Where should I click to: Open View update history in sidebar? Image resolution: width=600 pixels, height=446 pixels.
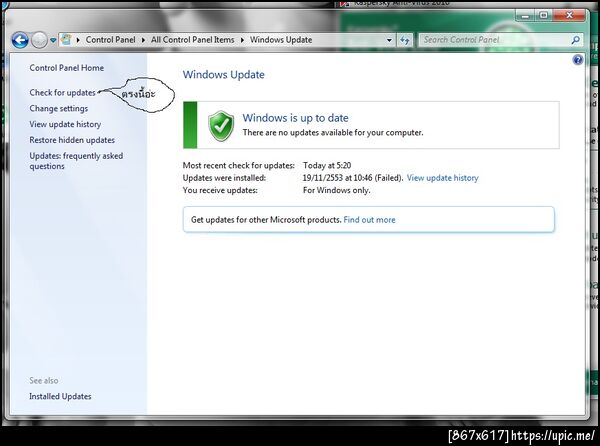pyautogui.click(x=65, y=124)
